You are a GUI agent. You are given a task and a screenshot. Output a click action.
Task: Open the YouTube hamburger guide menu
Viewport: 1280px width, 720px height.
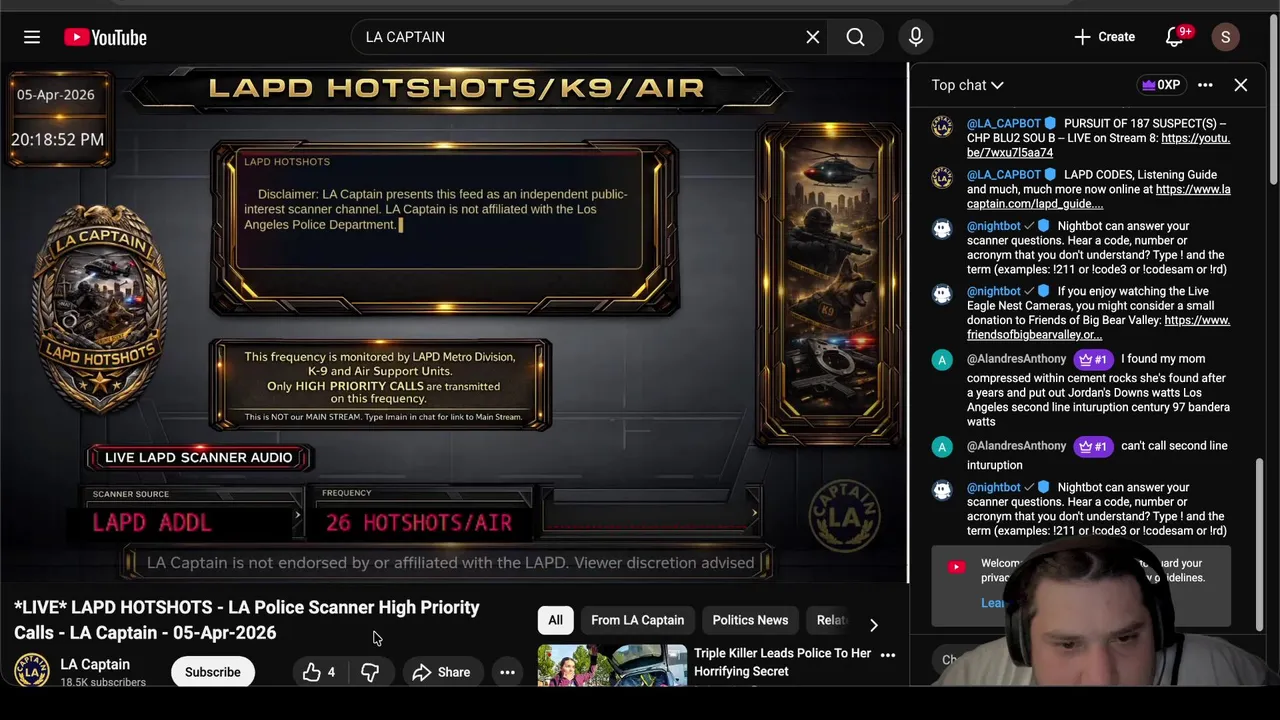32,37
